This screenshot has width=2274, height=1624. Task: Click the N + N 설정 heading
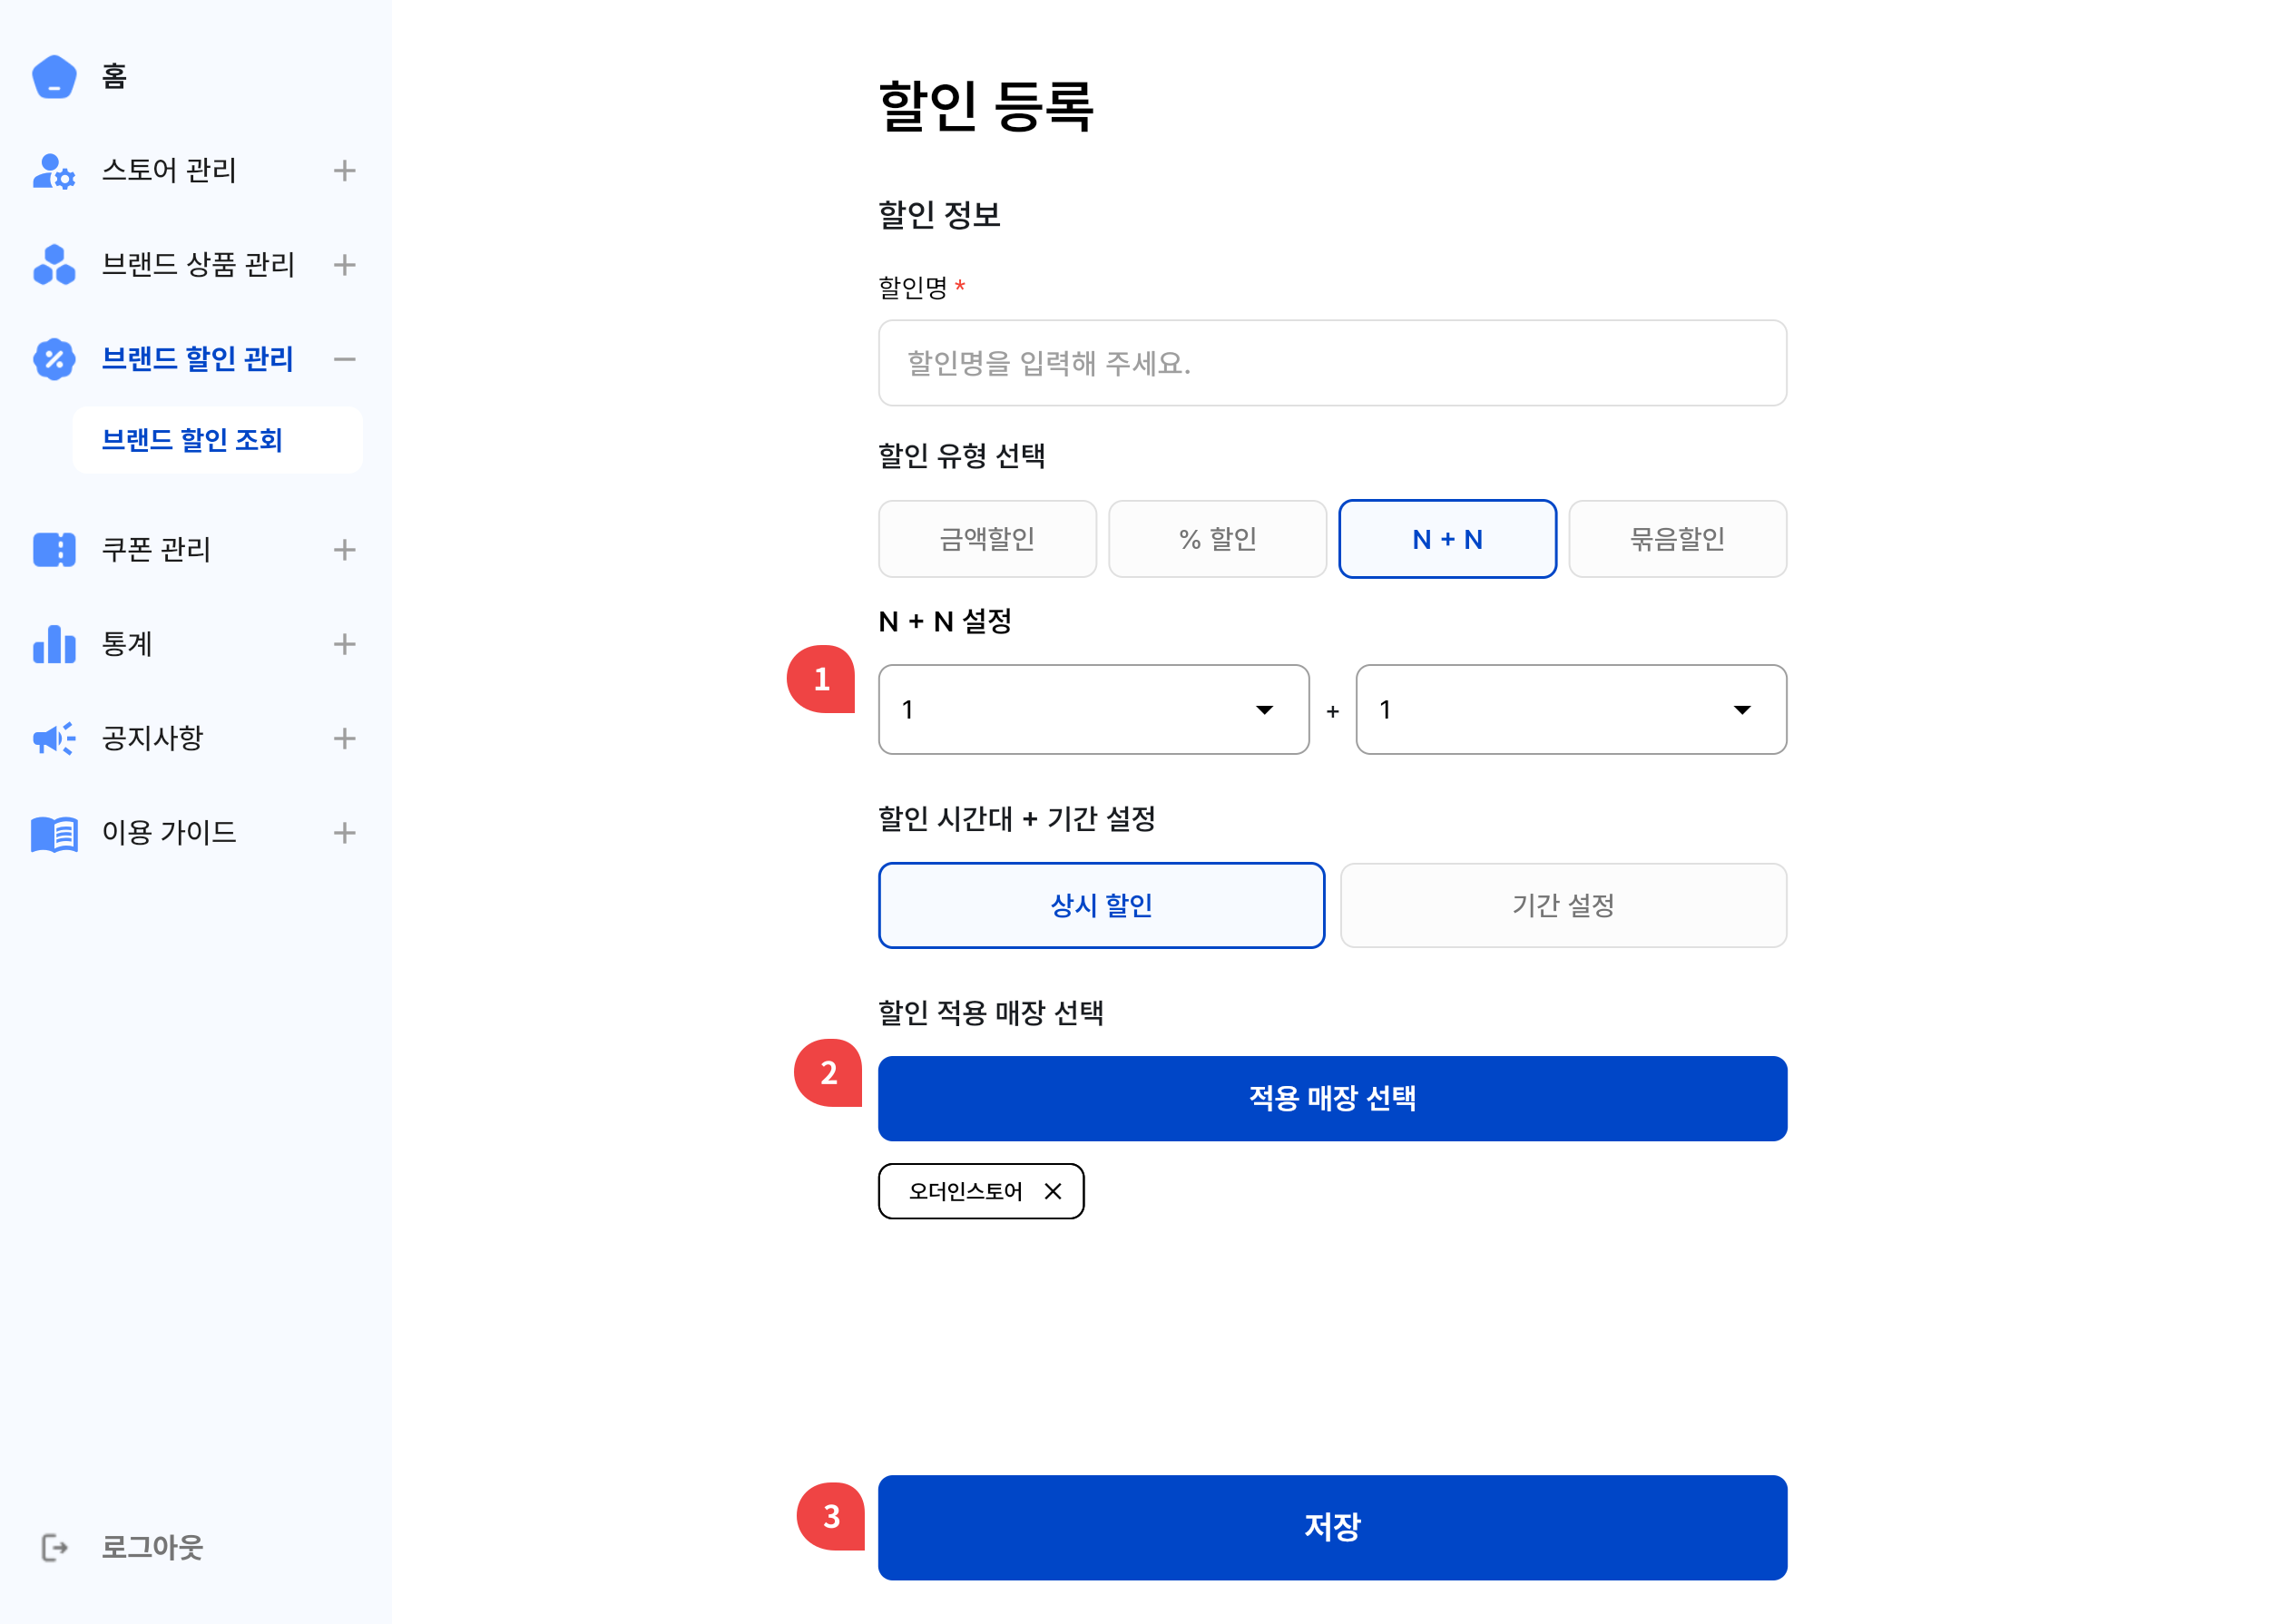coord(945,622)
